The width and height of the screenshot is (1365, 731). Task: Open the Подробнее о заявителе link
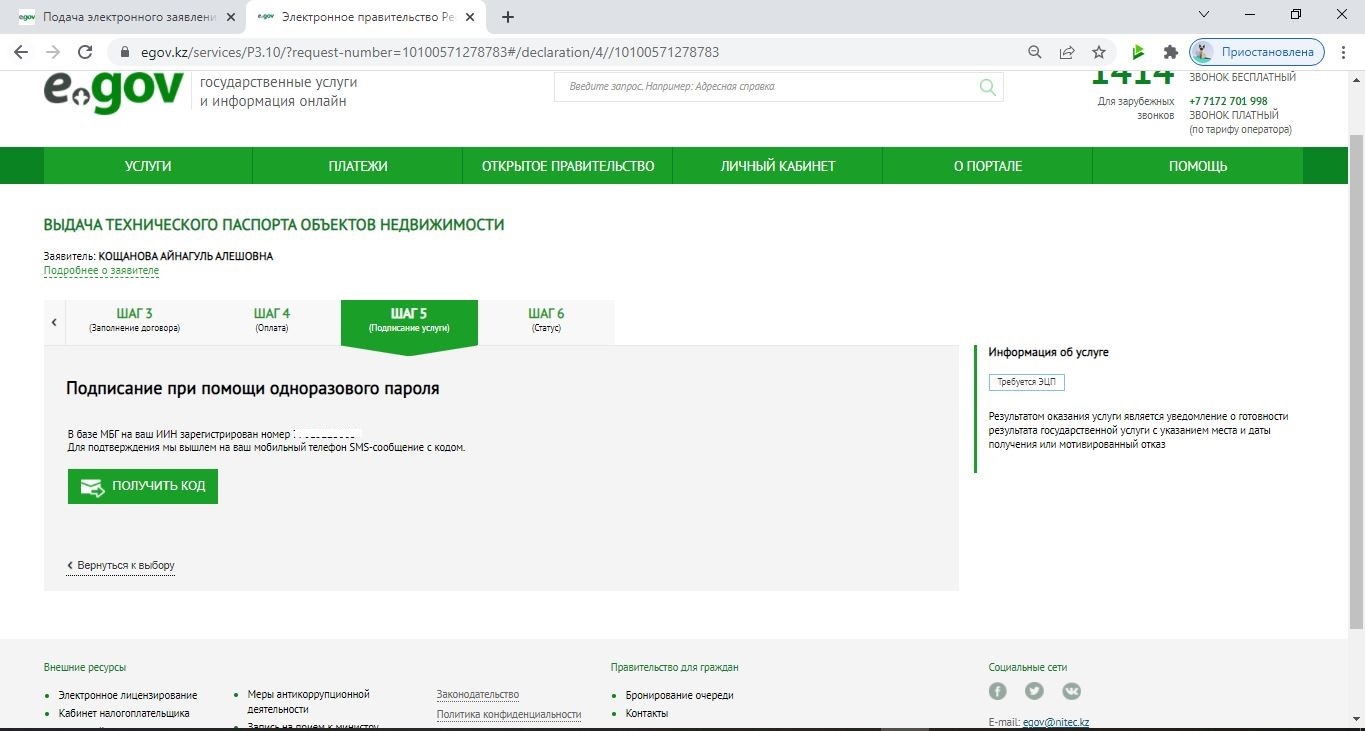[101, 271]
